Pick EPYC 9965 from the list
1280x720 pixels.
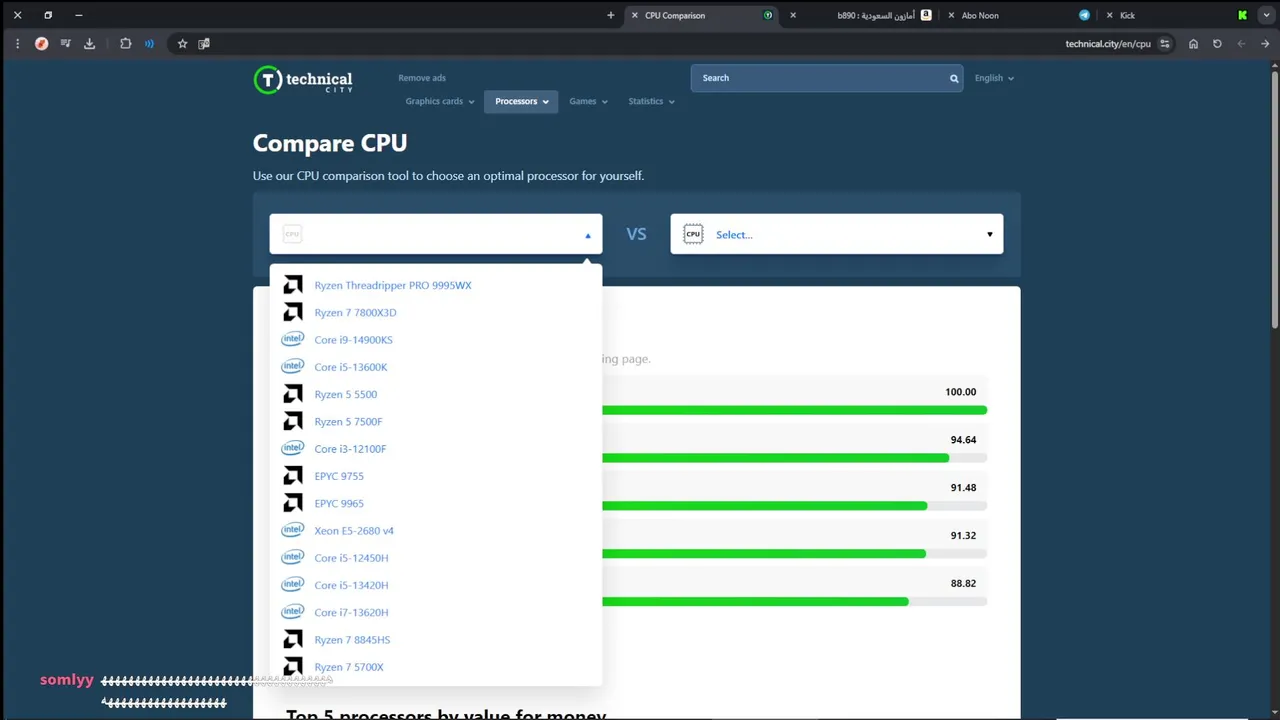click(x=436, y=503)
